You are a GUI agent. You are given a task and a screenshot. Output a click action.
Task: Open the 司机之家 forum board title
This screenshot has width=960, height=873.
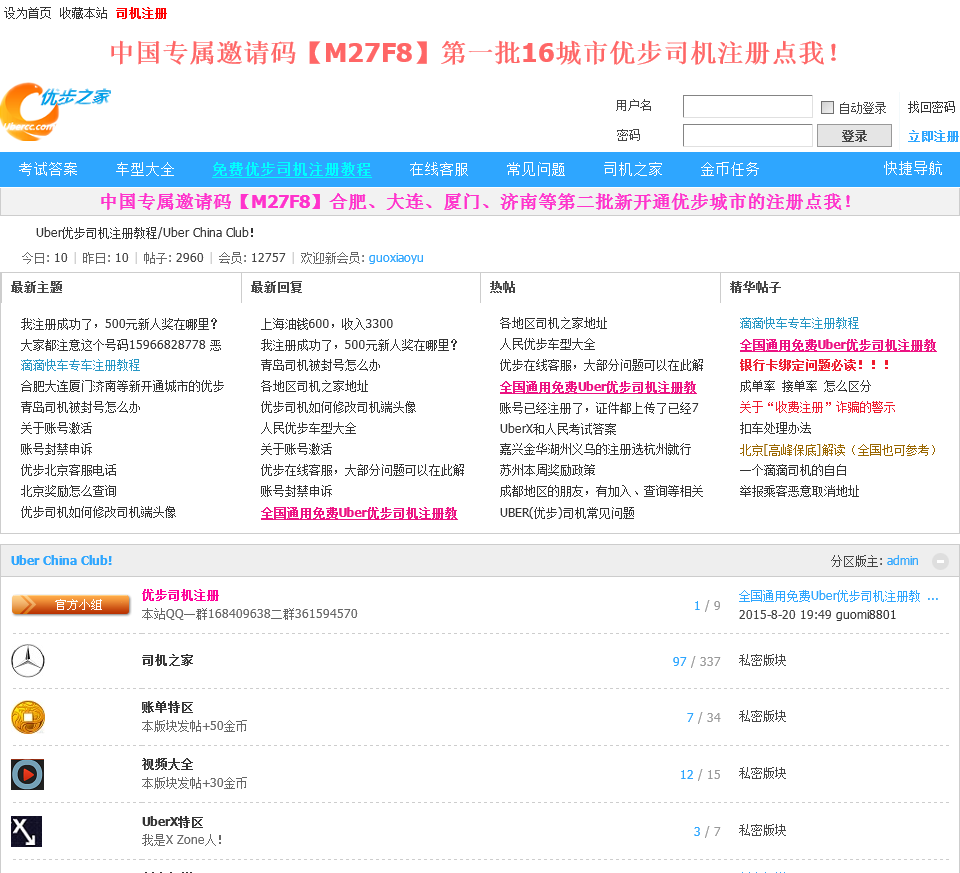coord(167,660)
